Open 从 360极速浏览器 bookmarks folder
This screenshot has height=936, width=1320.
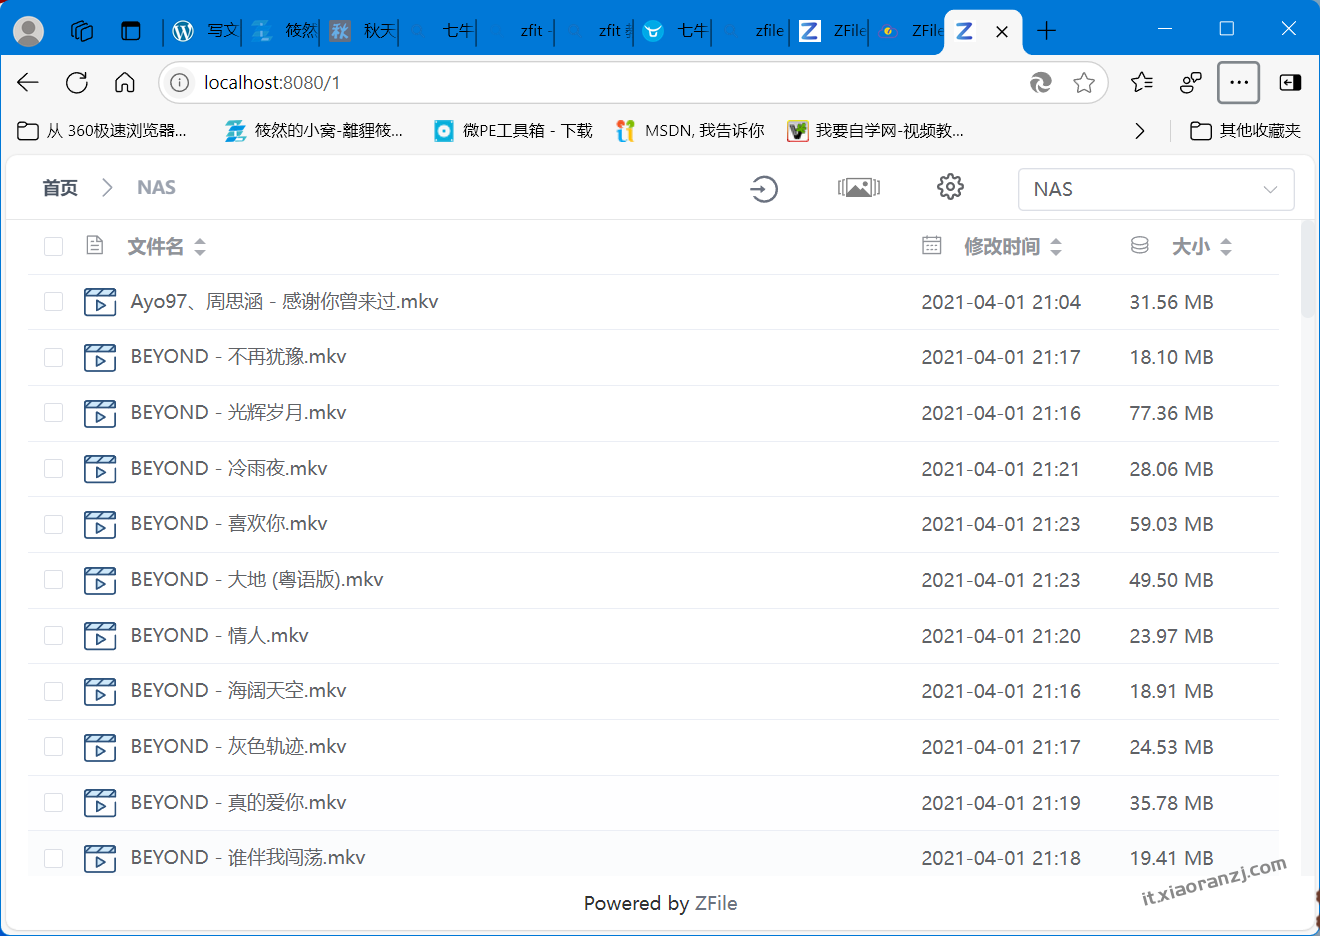pyautogui.click(x=103, y=131)
